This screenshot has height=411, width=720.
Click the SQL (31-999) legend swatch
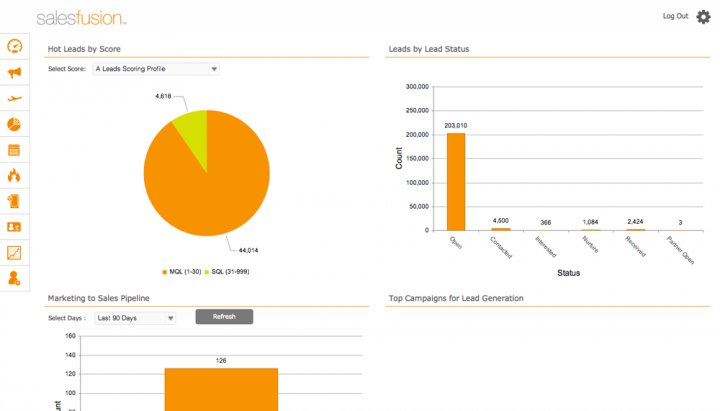point(207,272)
